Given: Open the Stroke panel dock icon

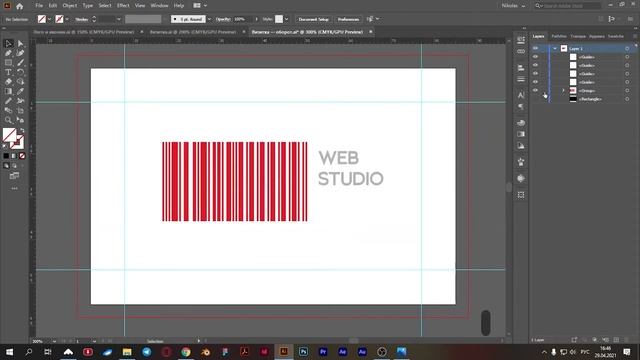Looking at the screenshot, I should [x=521, y=79].
